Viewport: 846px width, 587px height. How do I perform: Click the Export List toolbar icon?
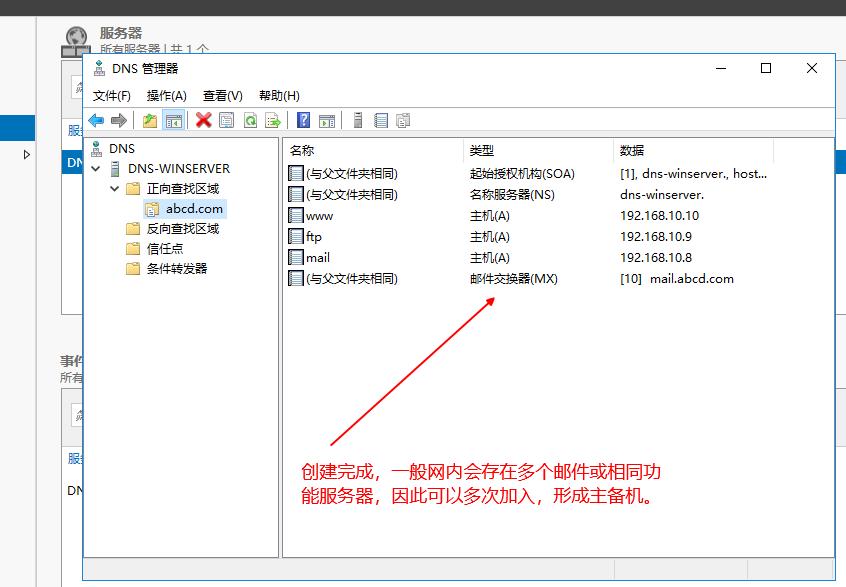[x=272, y=120]
